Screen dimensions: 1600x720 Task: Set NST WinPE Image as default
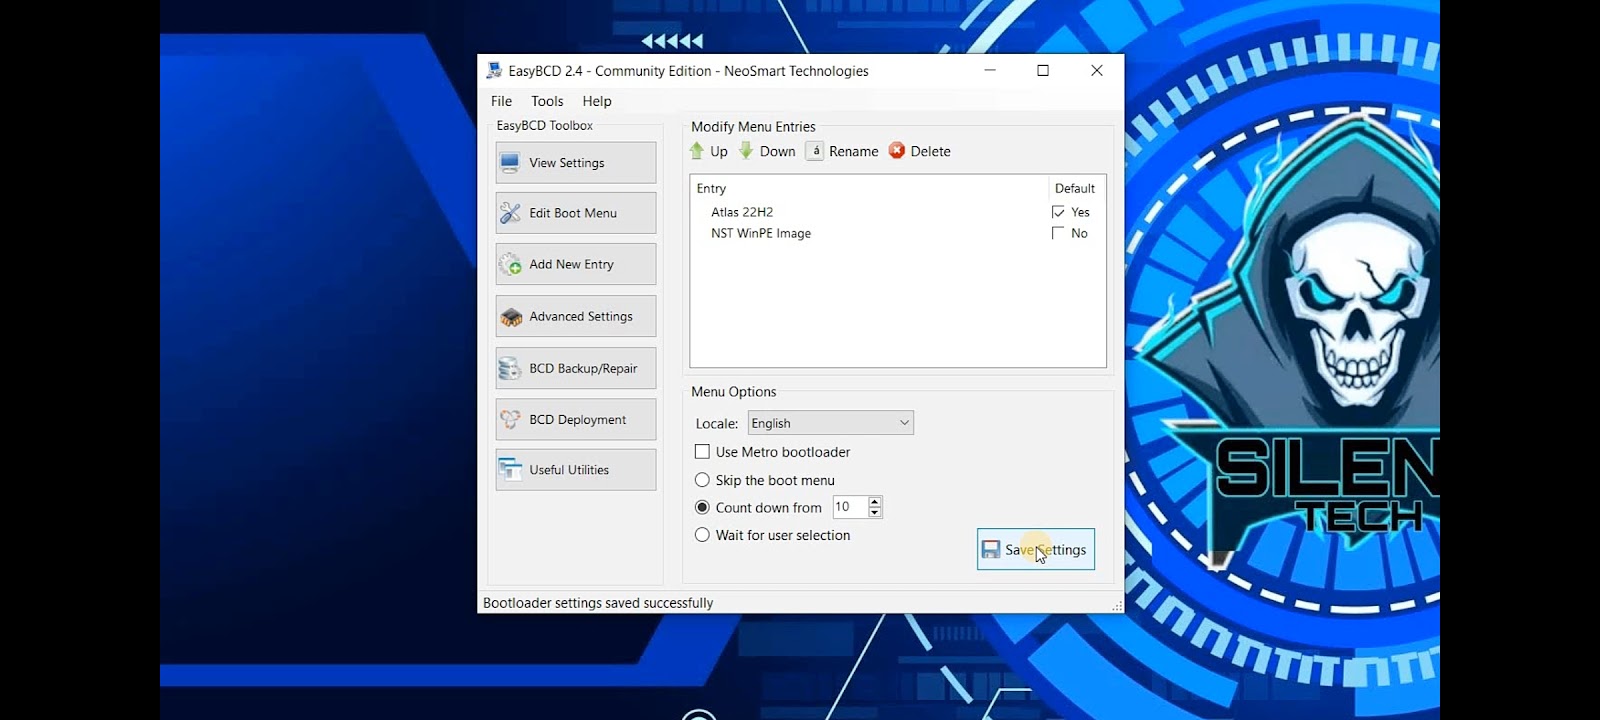(1058, 233)
